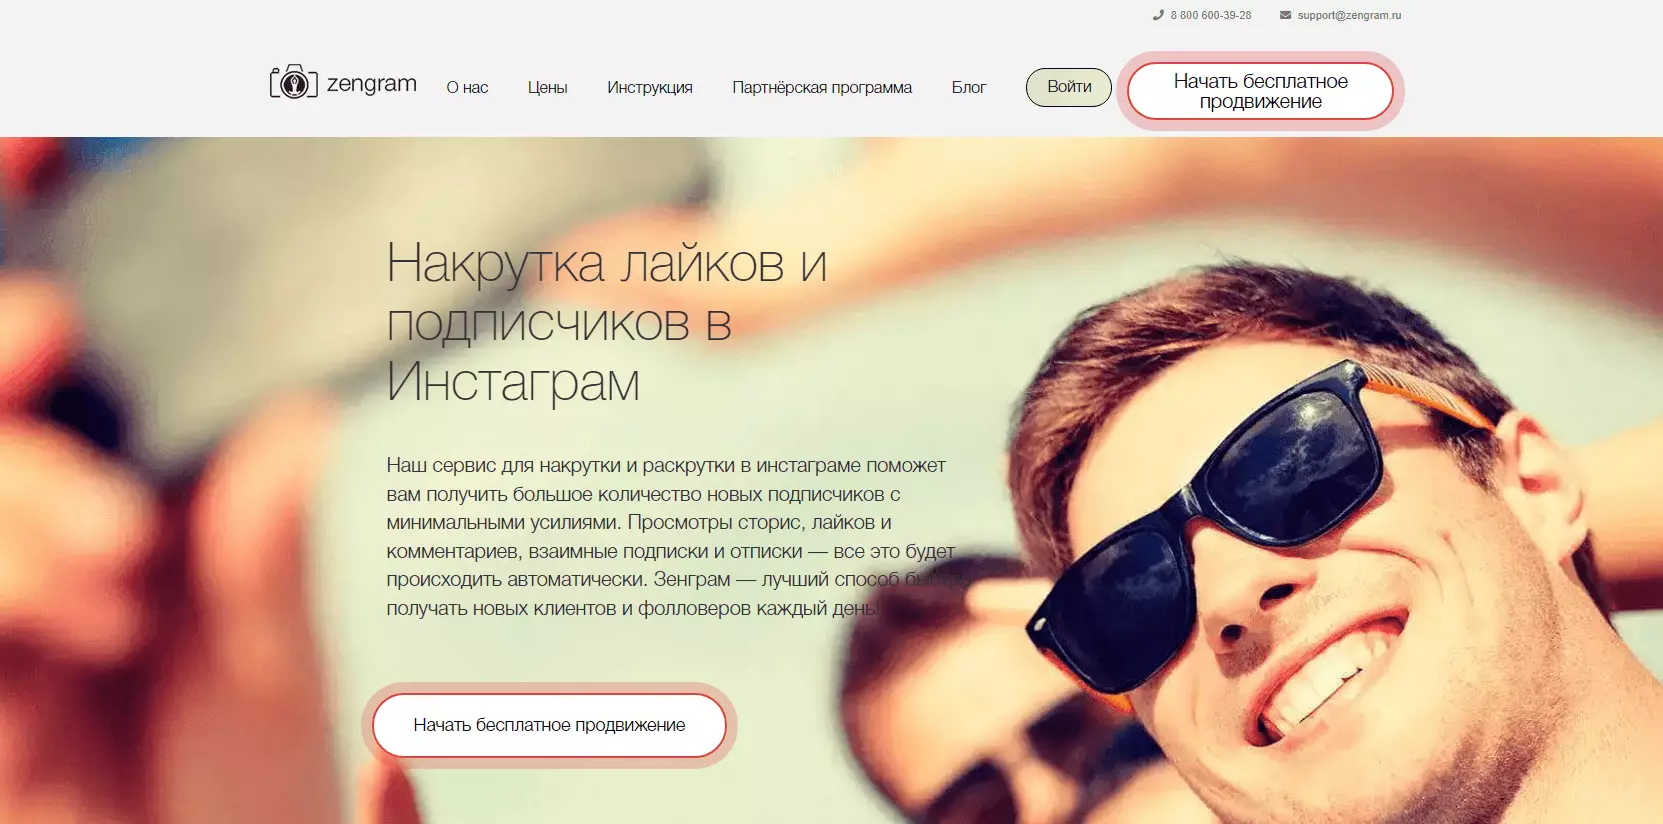1663x824 pixels.
Task: Open the "О нас" menu item
Action: tap(467, 87)
